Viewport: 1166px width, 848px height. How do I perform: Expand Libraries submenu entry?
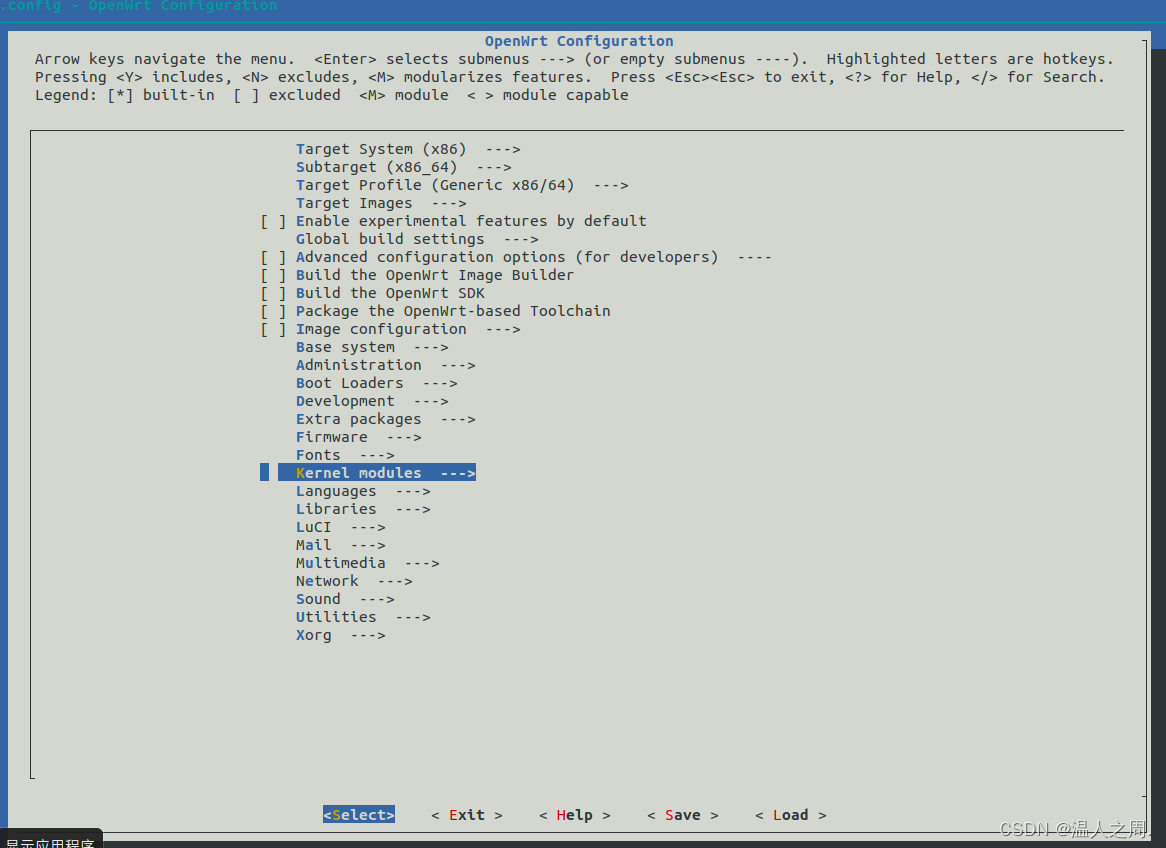coord(363,510)
